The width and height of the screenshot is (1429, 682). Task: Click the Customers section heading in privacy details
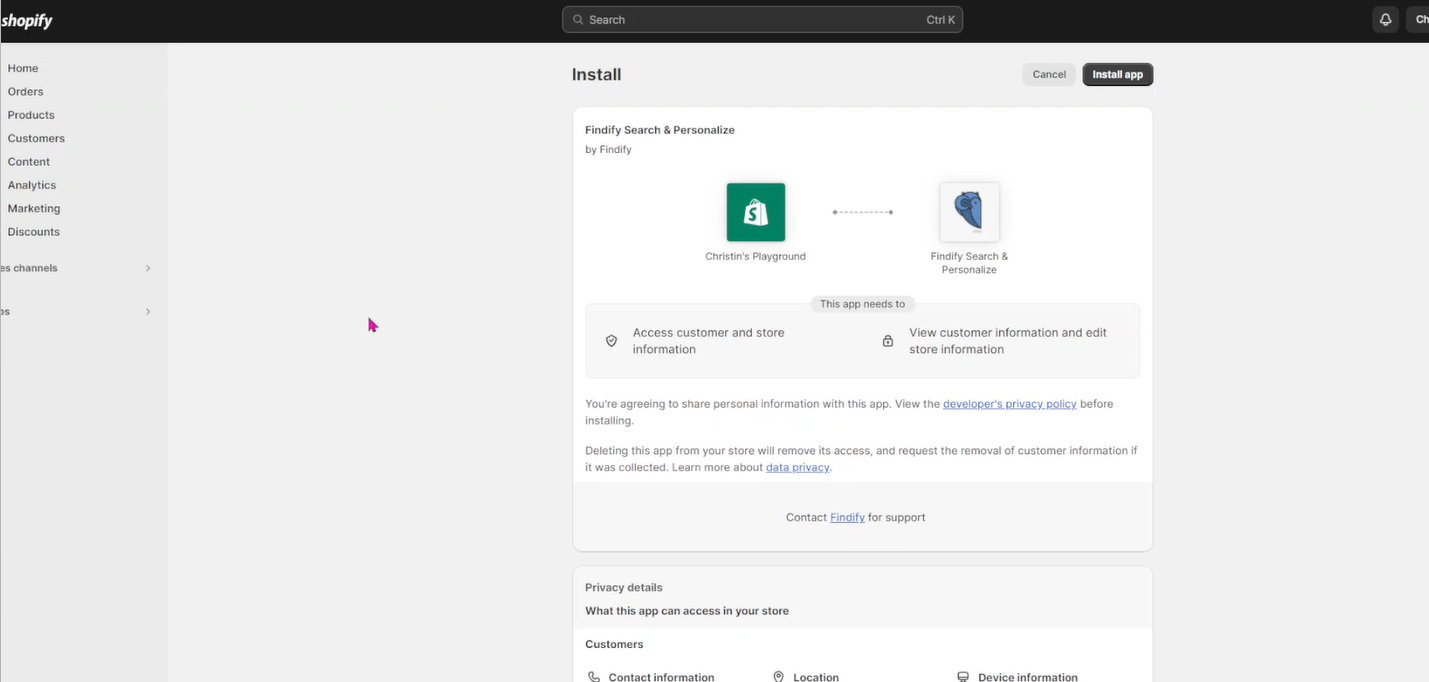coord(614,645)
